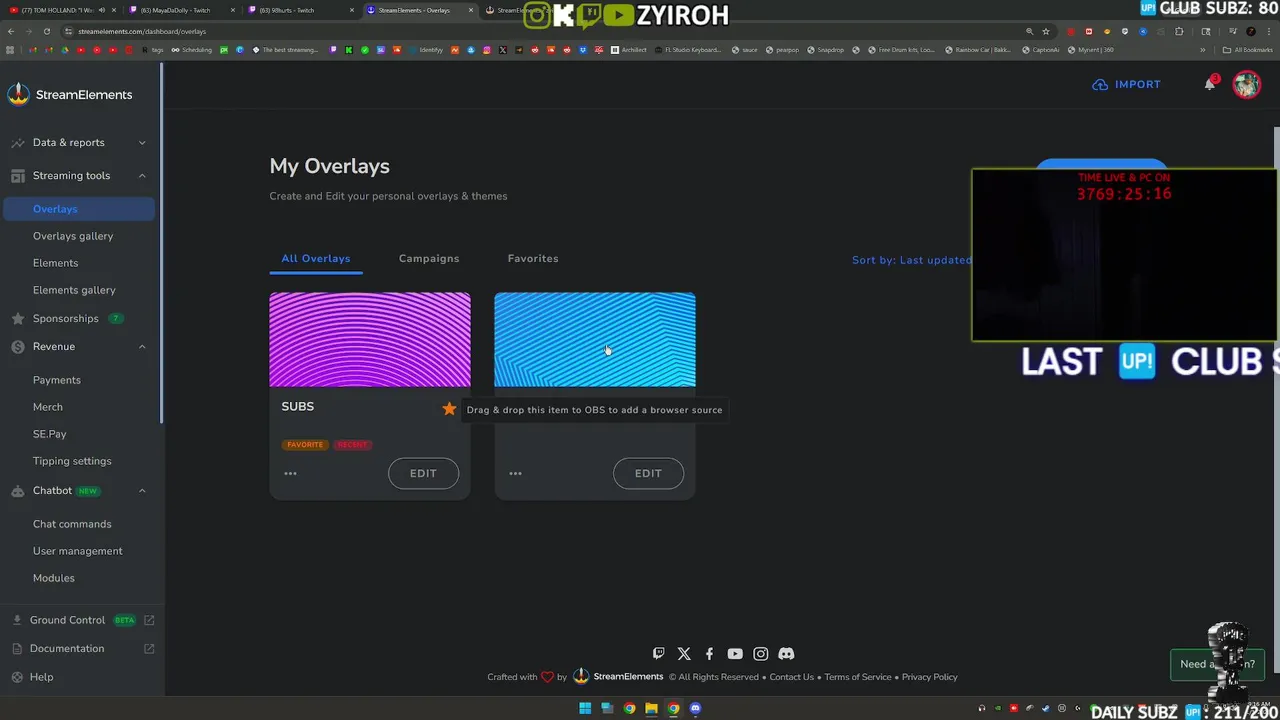Open the Windows Start button
Image resolution: width=1280 pixels, height=720 pixels.
tap(585, 709)
